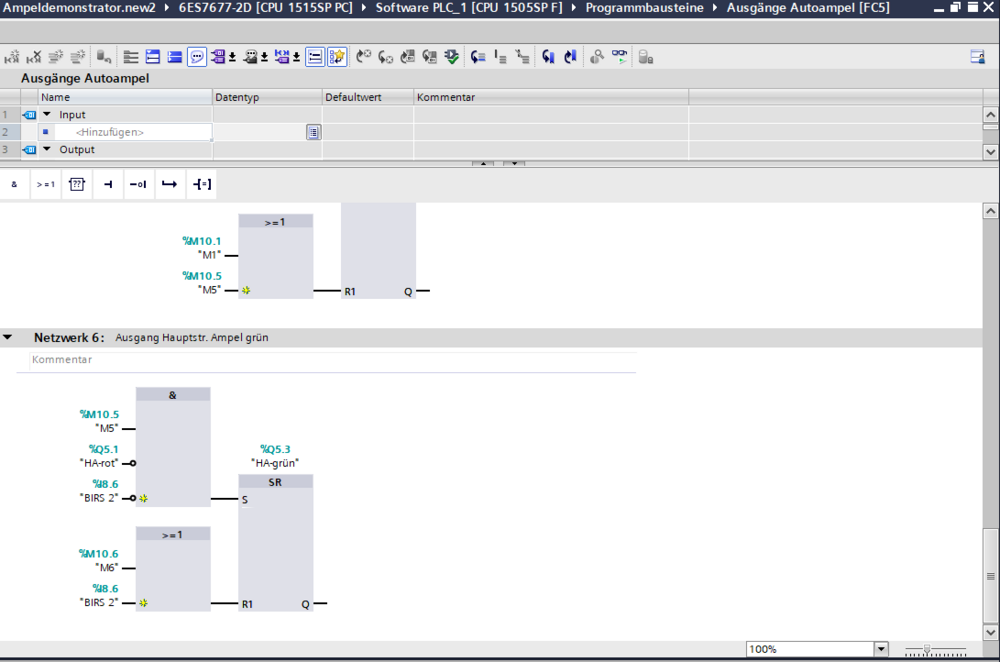This screenshot has height=662, width=1000.
Task: Toggle the highlighted list-view toolbar button
Action: click(315, 57)
